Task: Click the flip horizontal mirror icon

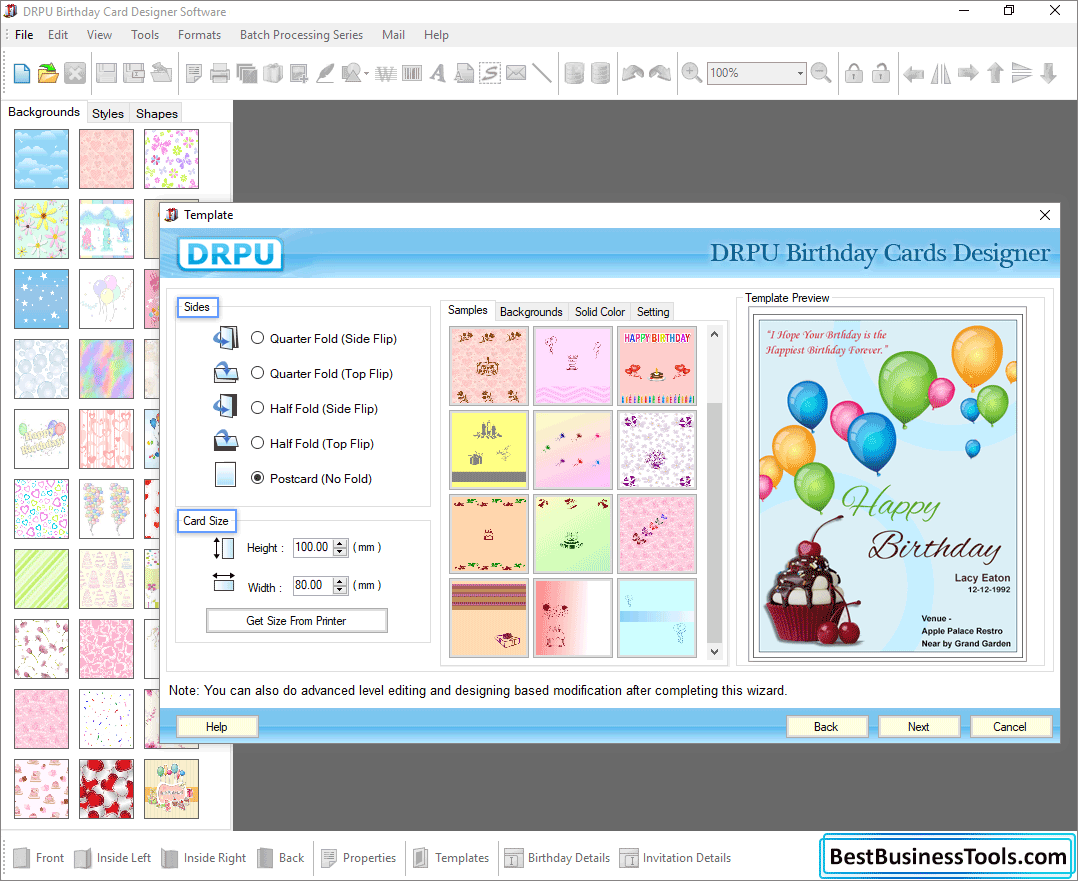Action: pos(940,73)
